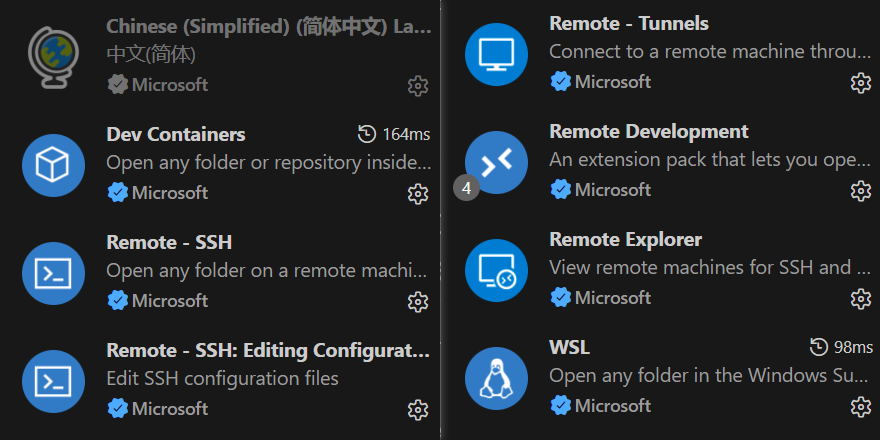The height and width of the screenshot is (440, 880).
Task: Select the Dev Containers extension title
Action: tap(176, 134)
